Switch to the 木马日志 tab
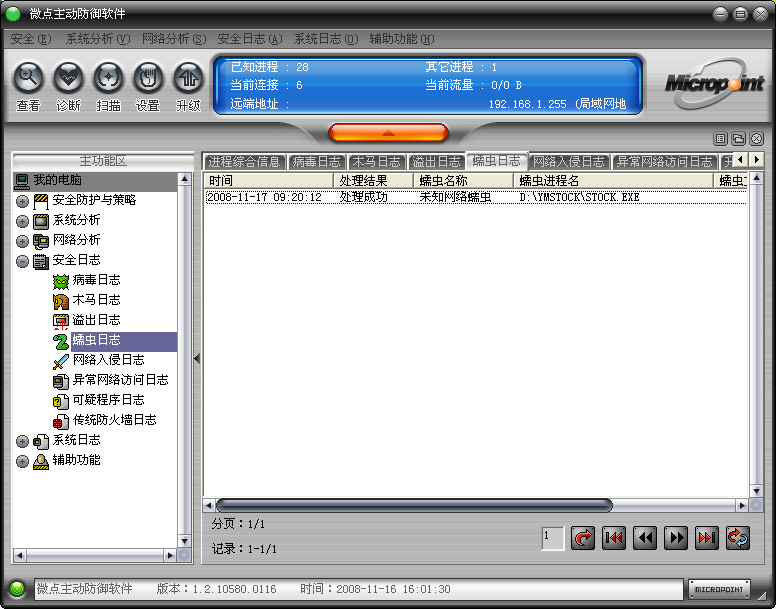776x609 pixels. tap(377, 161)
